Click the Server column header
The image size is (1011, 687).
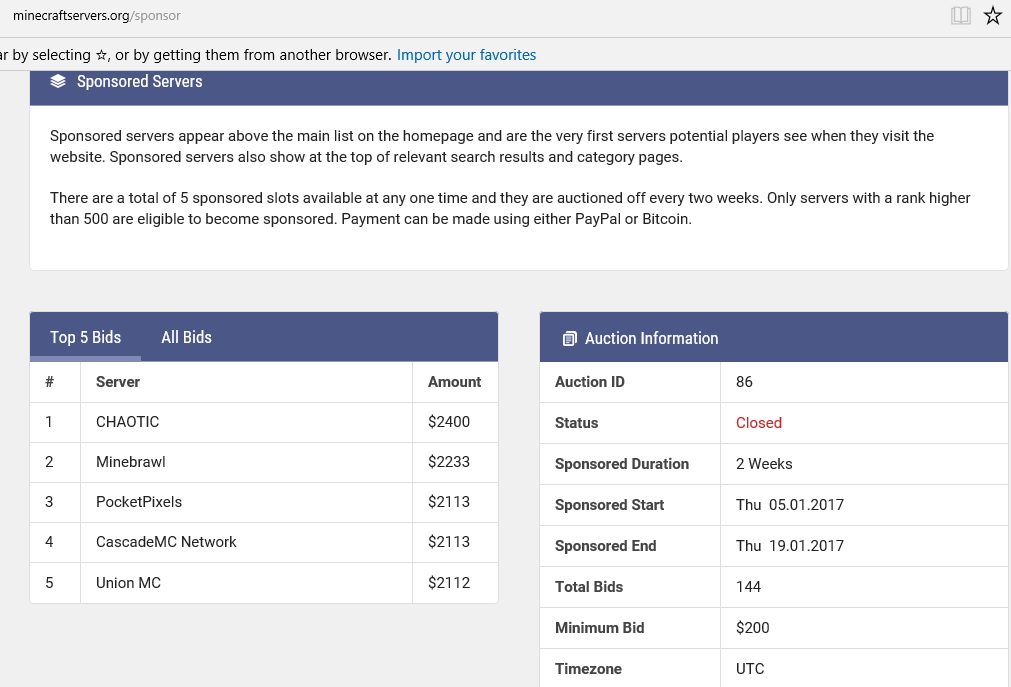point(118,382)
